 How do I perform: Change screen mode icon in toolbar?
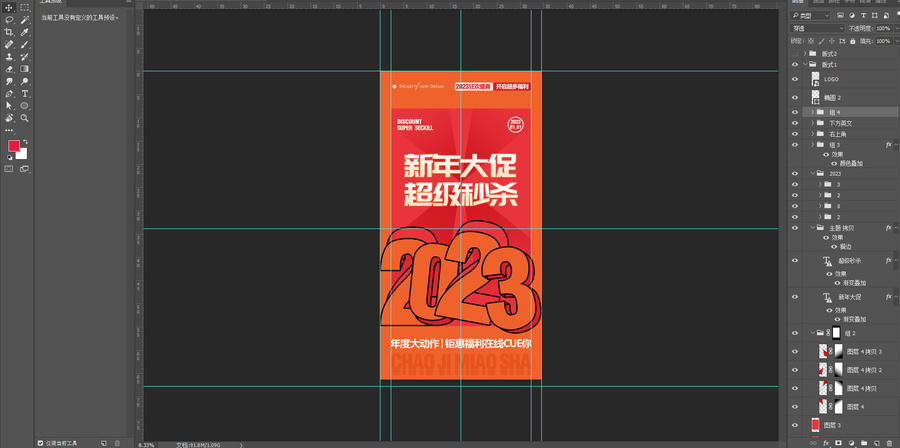[25, 169]
